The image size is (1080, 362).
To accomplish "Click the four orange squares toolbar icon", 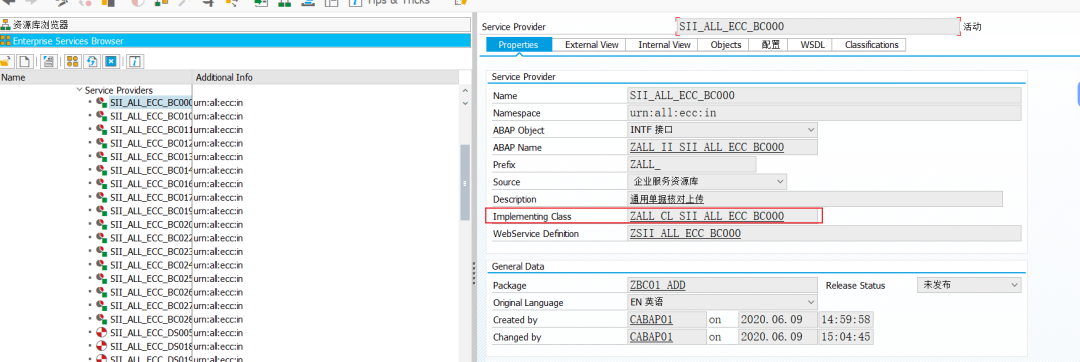I will tap(72, 61).
